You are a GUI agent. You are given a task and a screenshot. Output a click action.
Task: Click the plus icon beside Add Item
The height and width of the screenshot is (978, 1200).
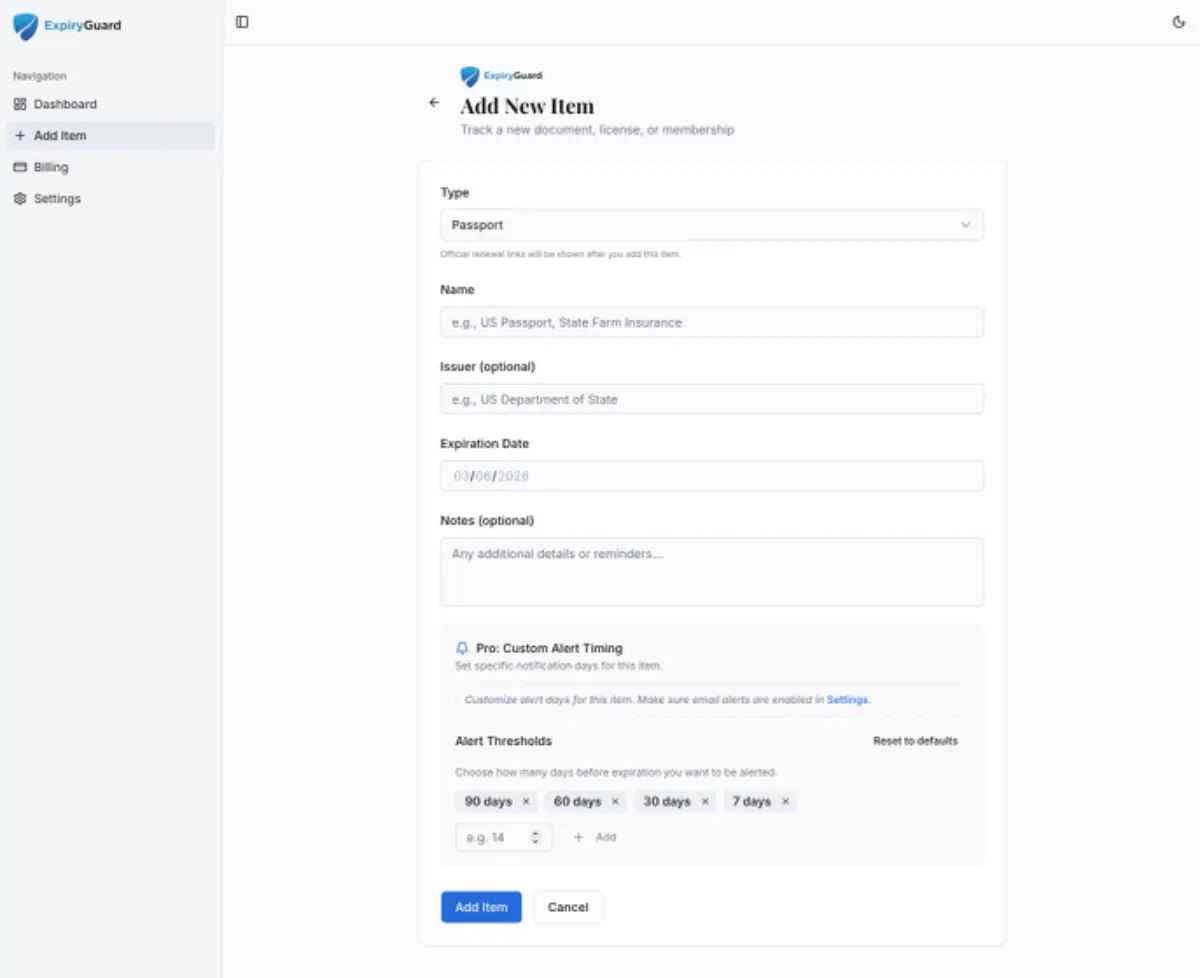[20, 136]
